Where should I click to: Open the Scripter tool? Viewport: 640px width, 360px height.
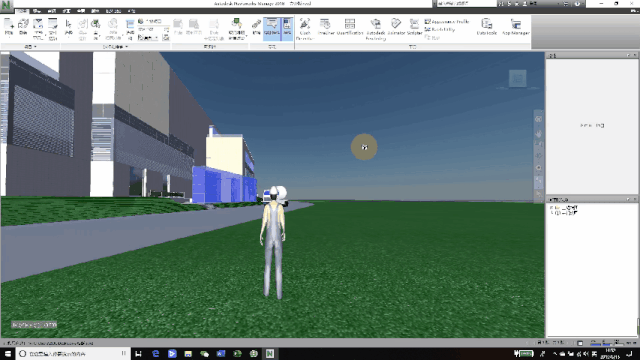(414, 27)
